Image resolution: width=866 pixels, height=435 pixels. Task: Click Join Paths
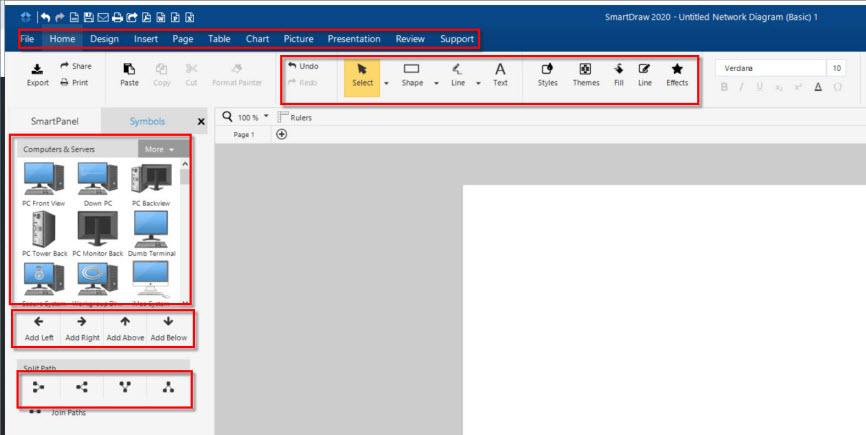(x=59, y=412)
